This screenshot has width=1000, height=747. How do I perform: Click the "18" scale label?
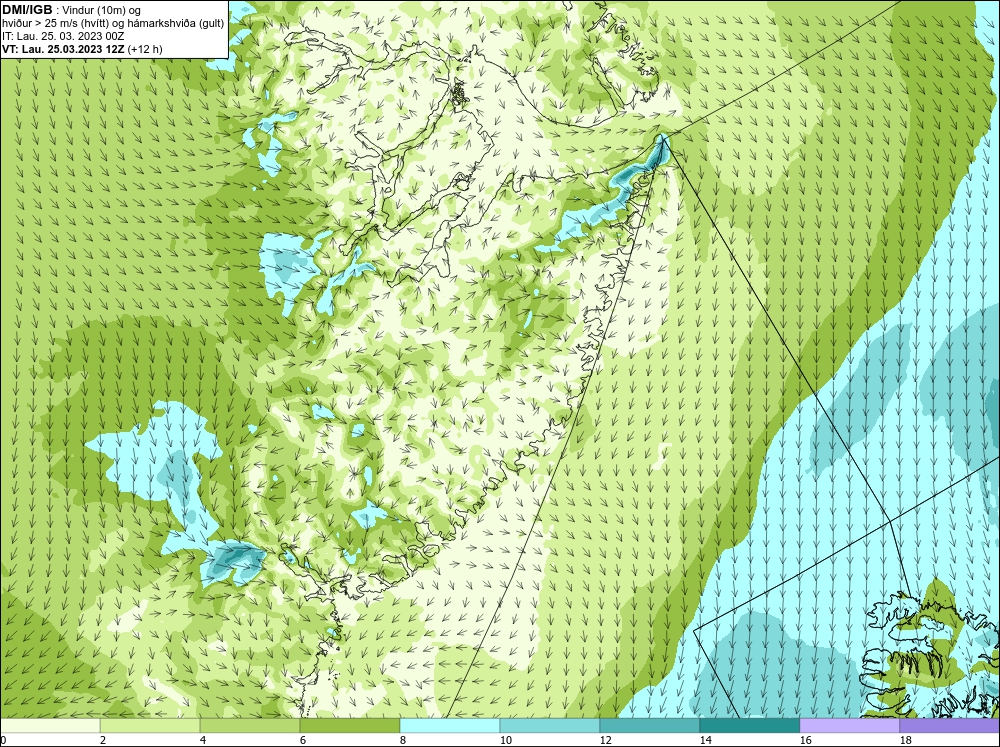(905, 740)
